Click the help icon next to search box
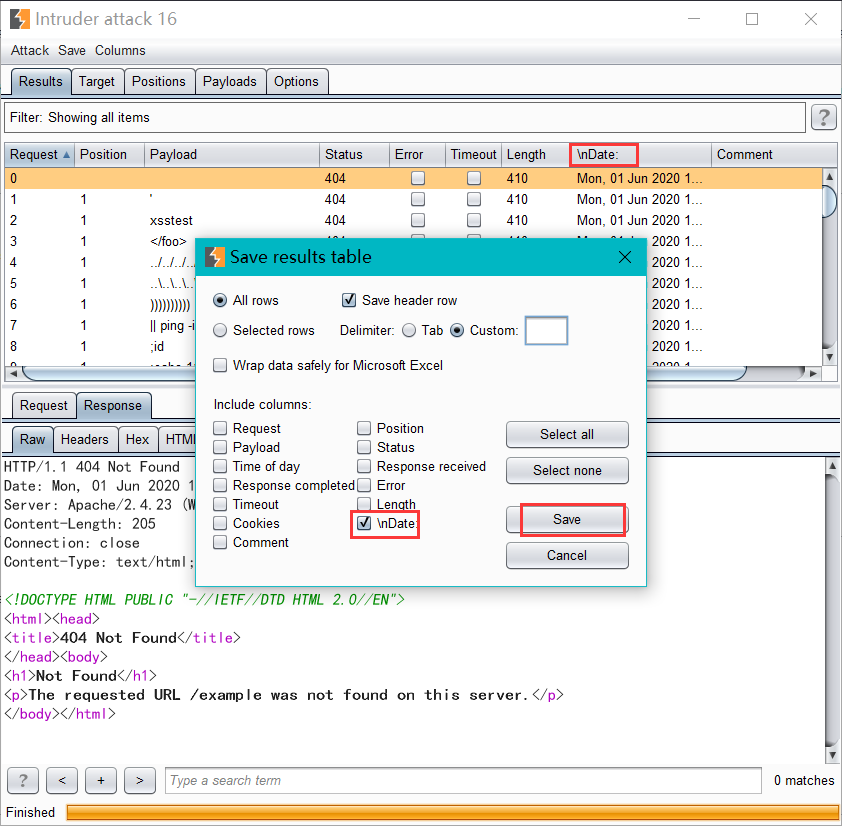 23,780
